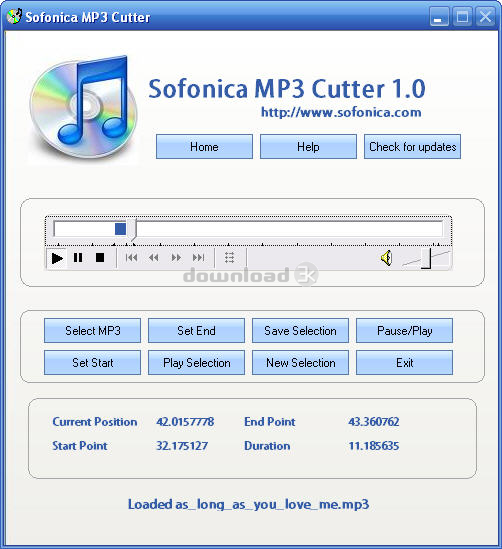The height and width of the screenshot is (549, 502).
Task: Click the play icon in the media toolbar
Action: (57, 258)
